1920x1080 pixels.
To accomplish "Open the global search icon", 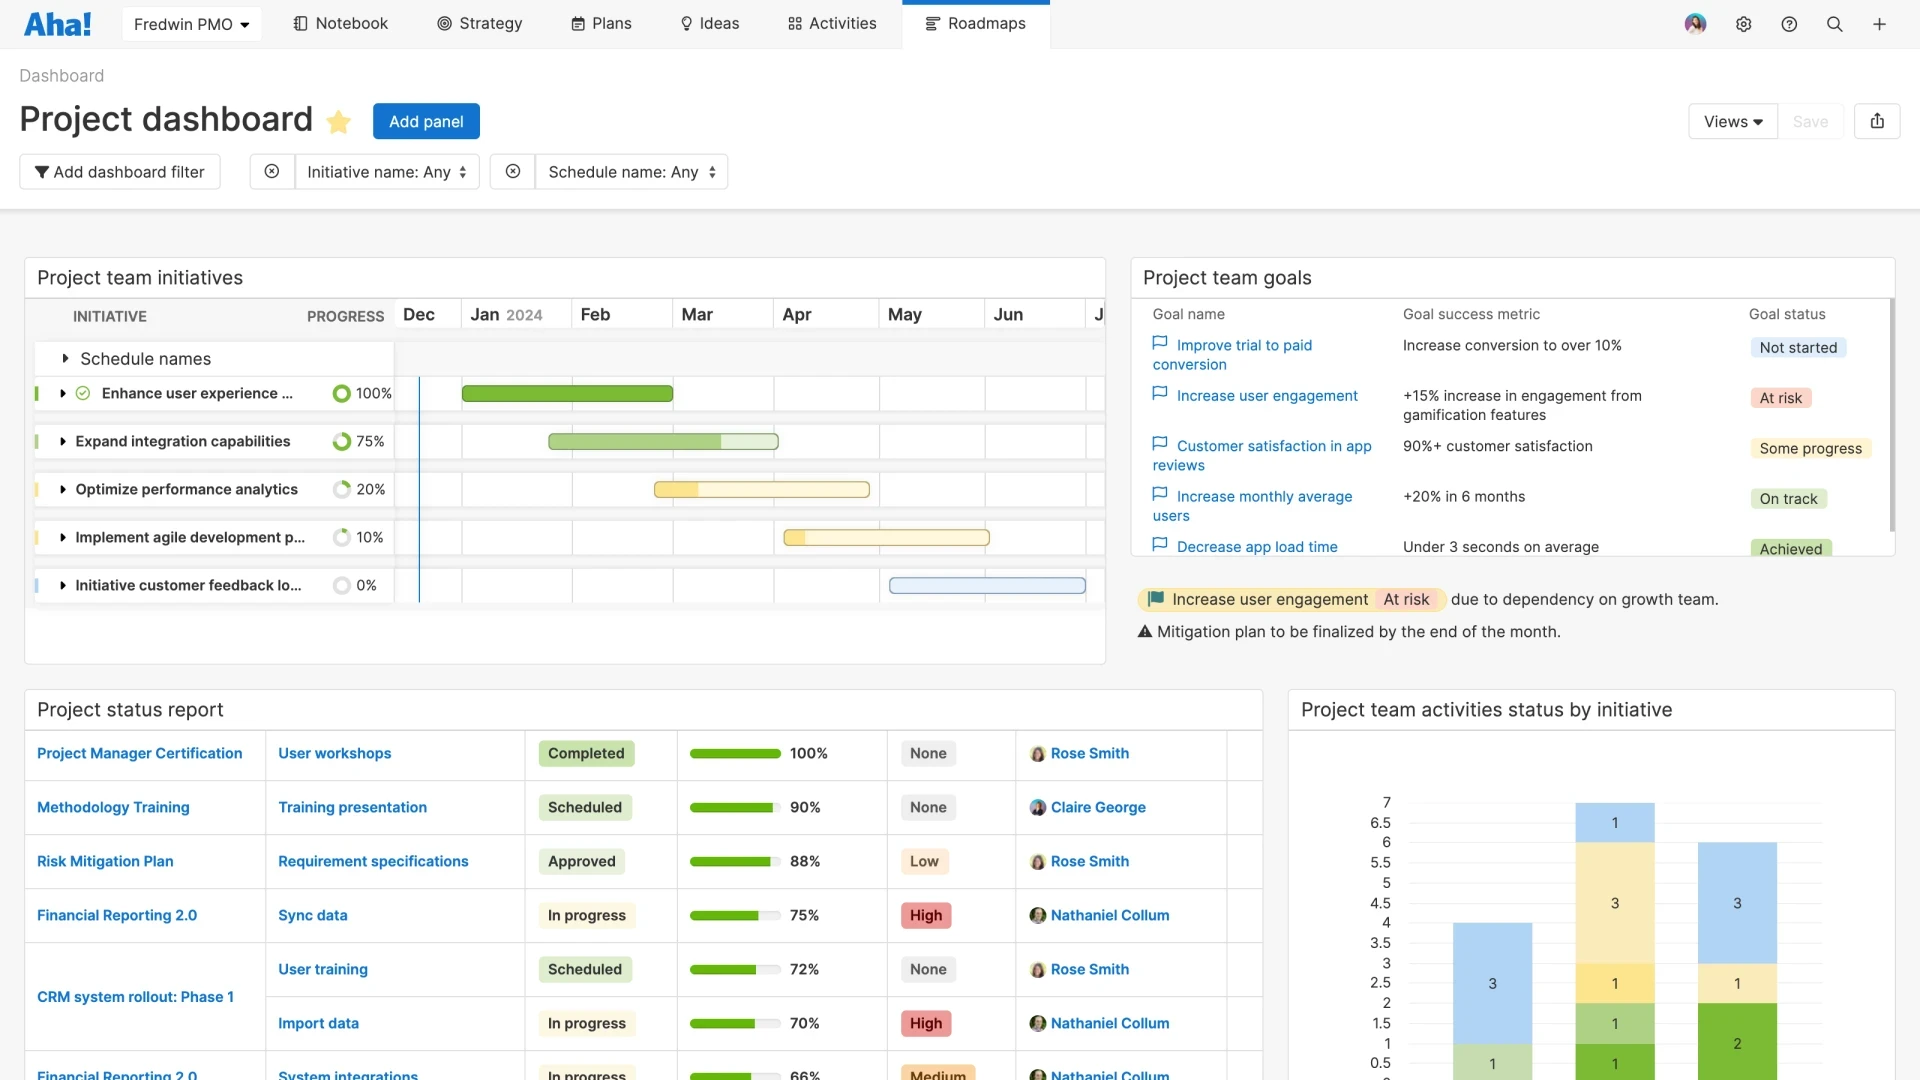I will (x=1835, y=23).
